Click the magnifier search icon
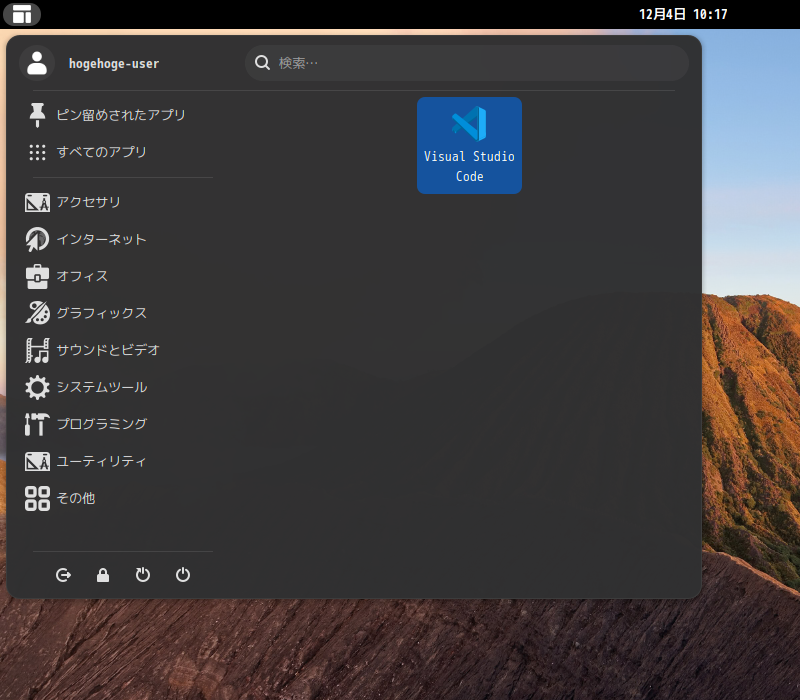The width and height of the screenshot is (800, 700). 262,63
